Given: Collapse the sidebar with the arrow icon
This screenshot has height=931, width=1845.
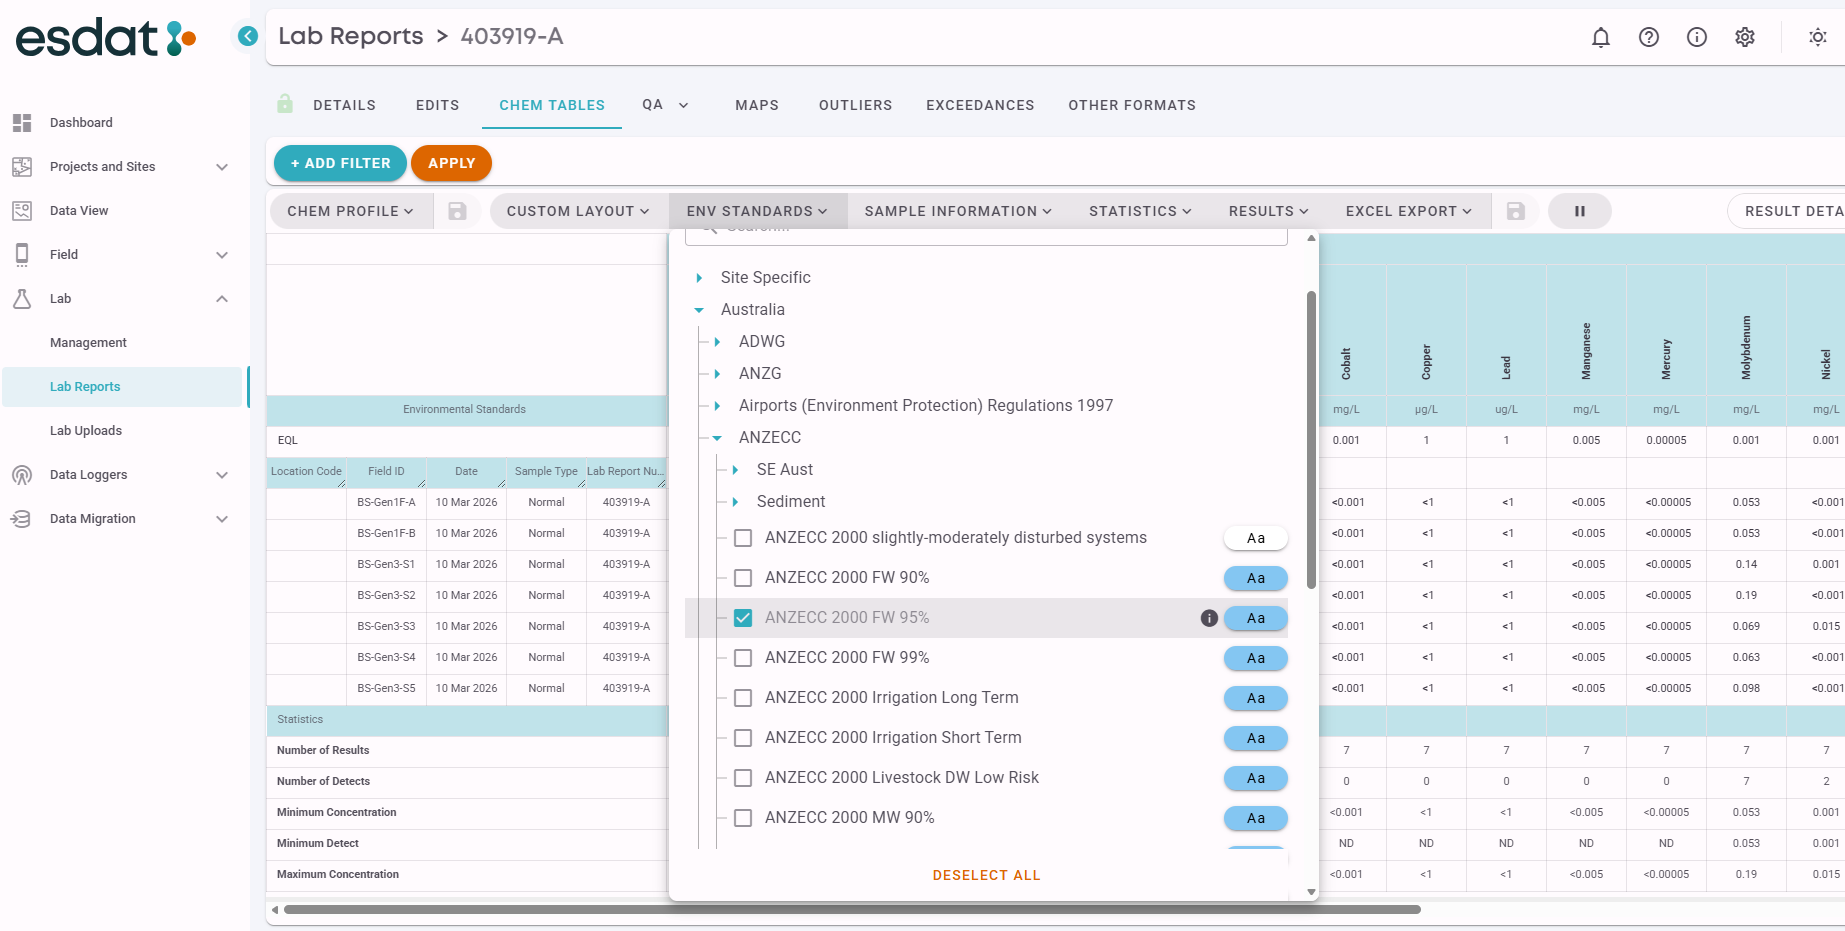Looking at the screenshot, I should [x=247, y=36].
